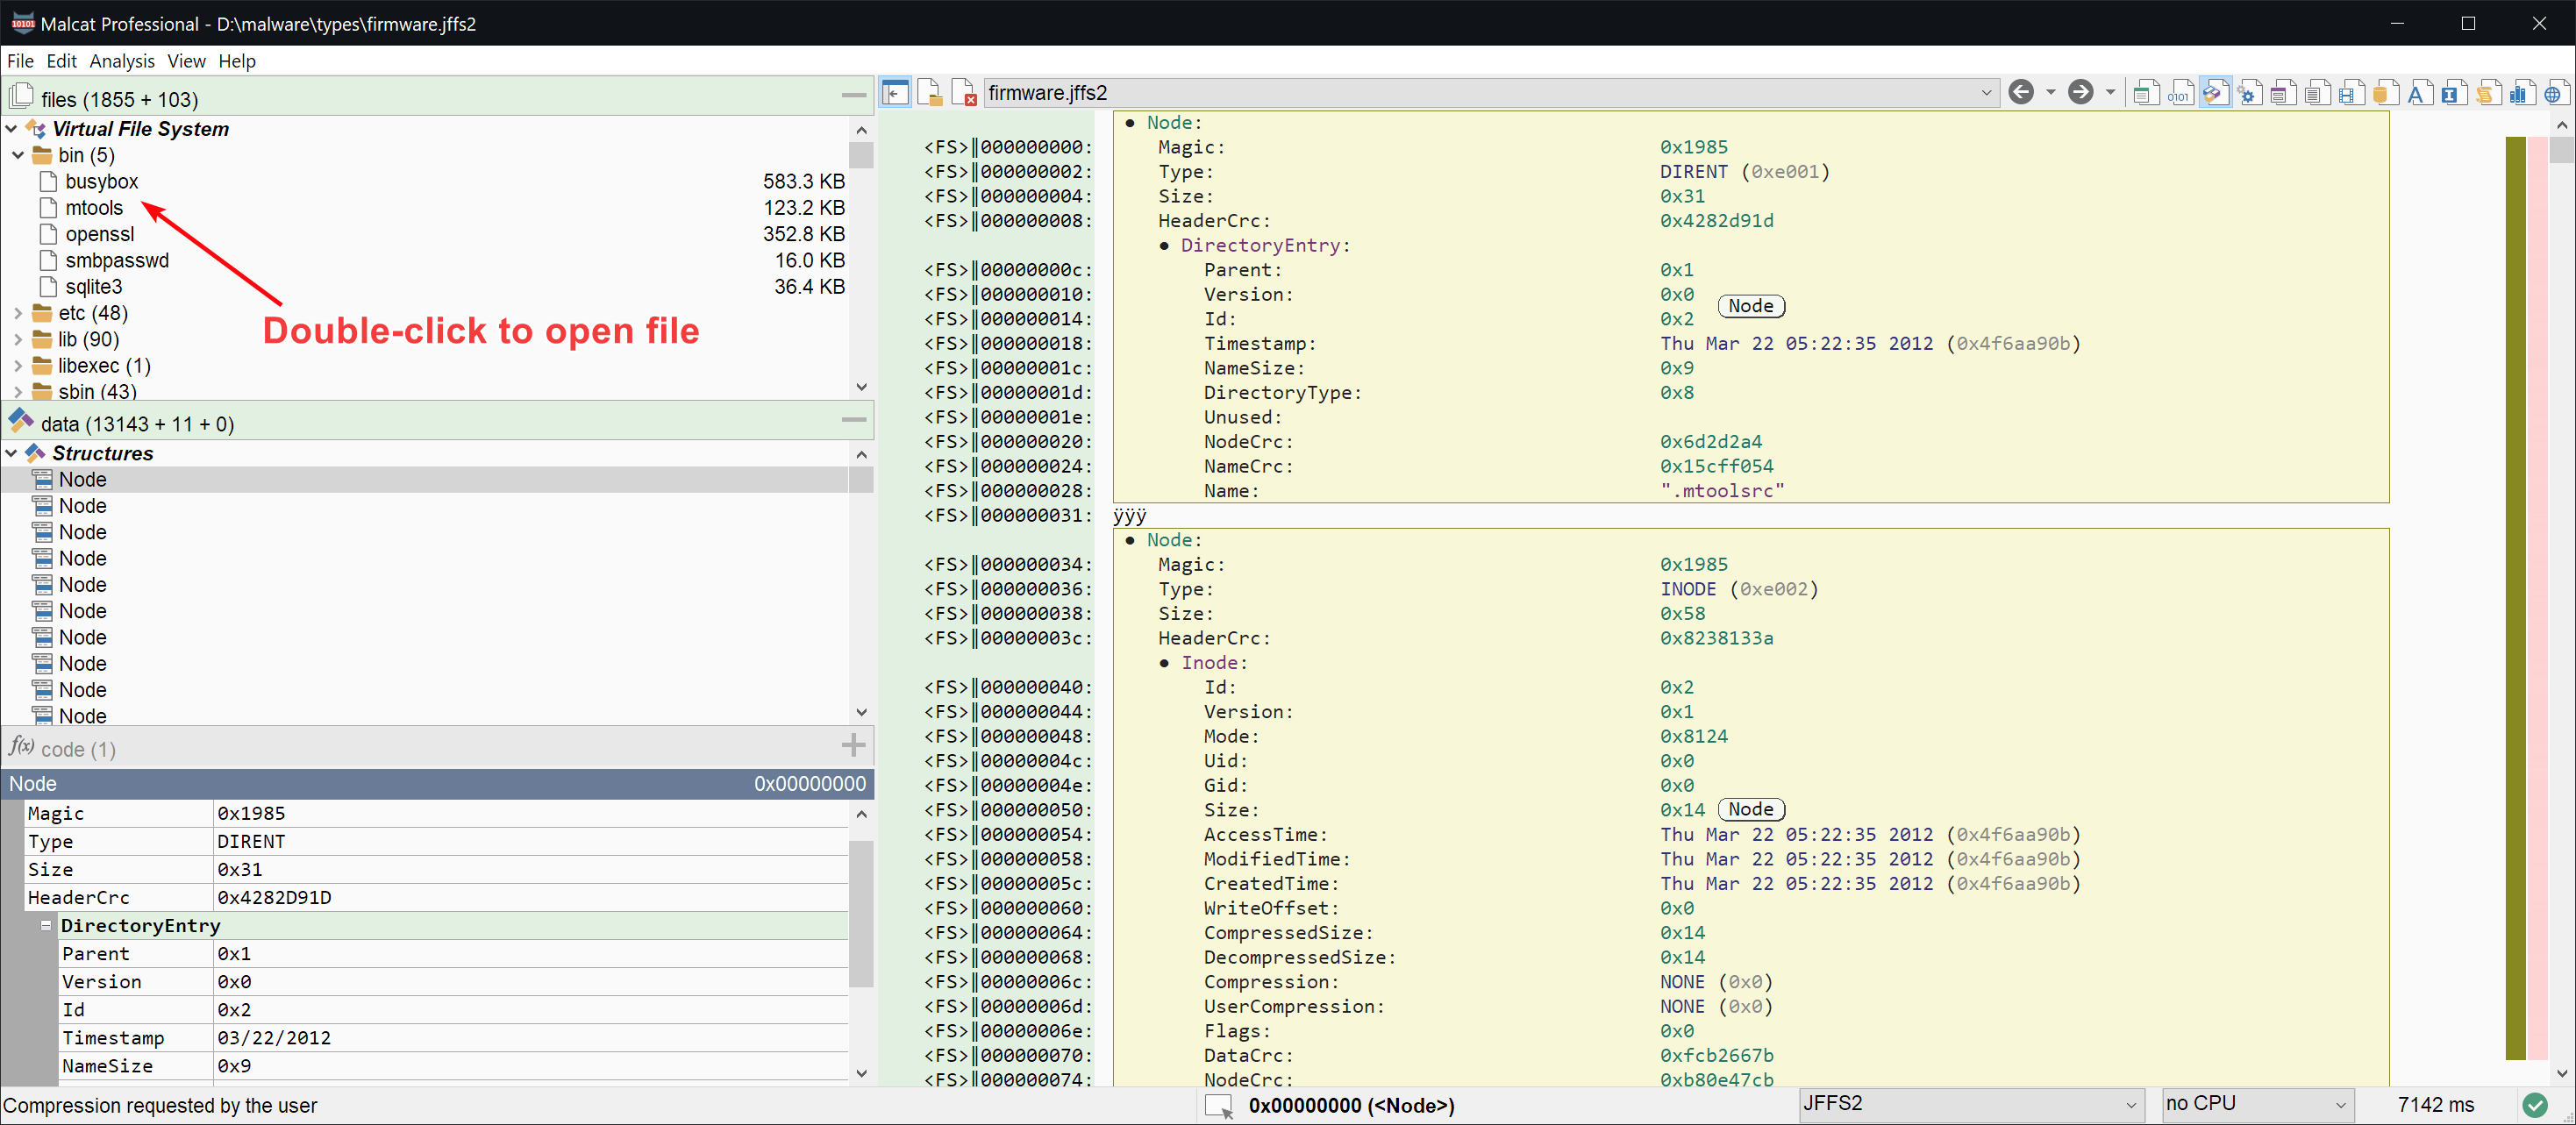Click Node badge next to Version 0x0
This screenshot has width=2576, height=1125.
click(x=1750, y=306)
